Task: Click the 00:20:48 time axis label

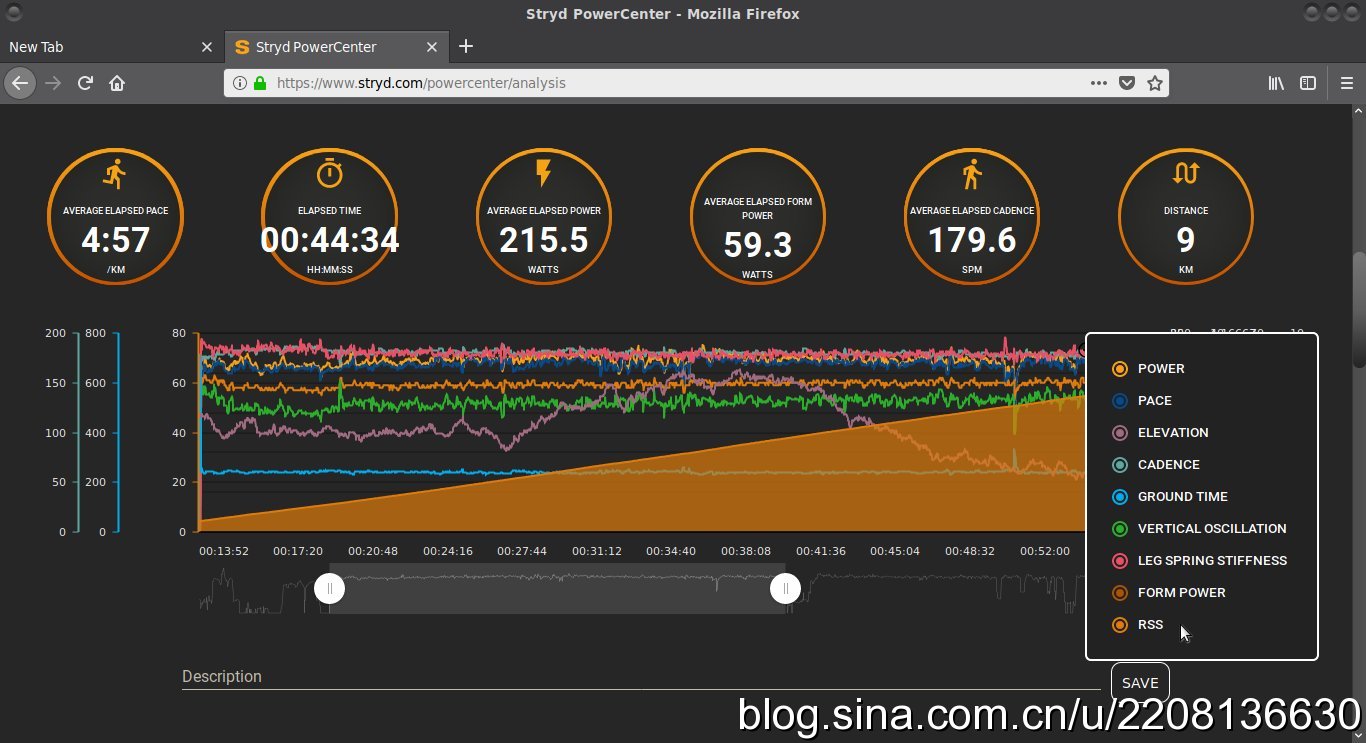Action: [x=373, y=551]
